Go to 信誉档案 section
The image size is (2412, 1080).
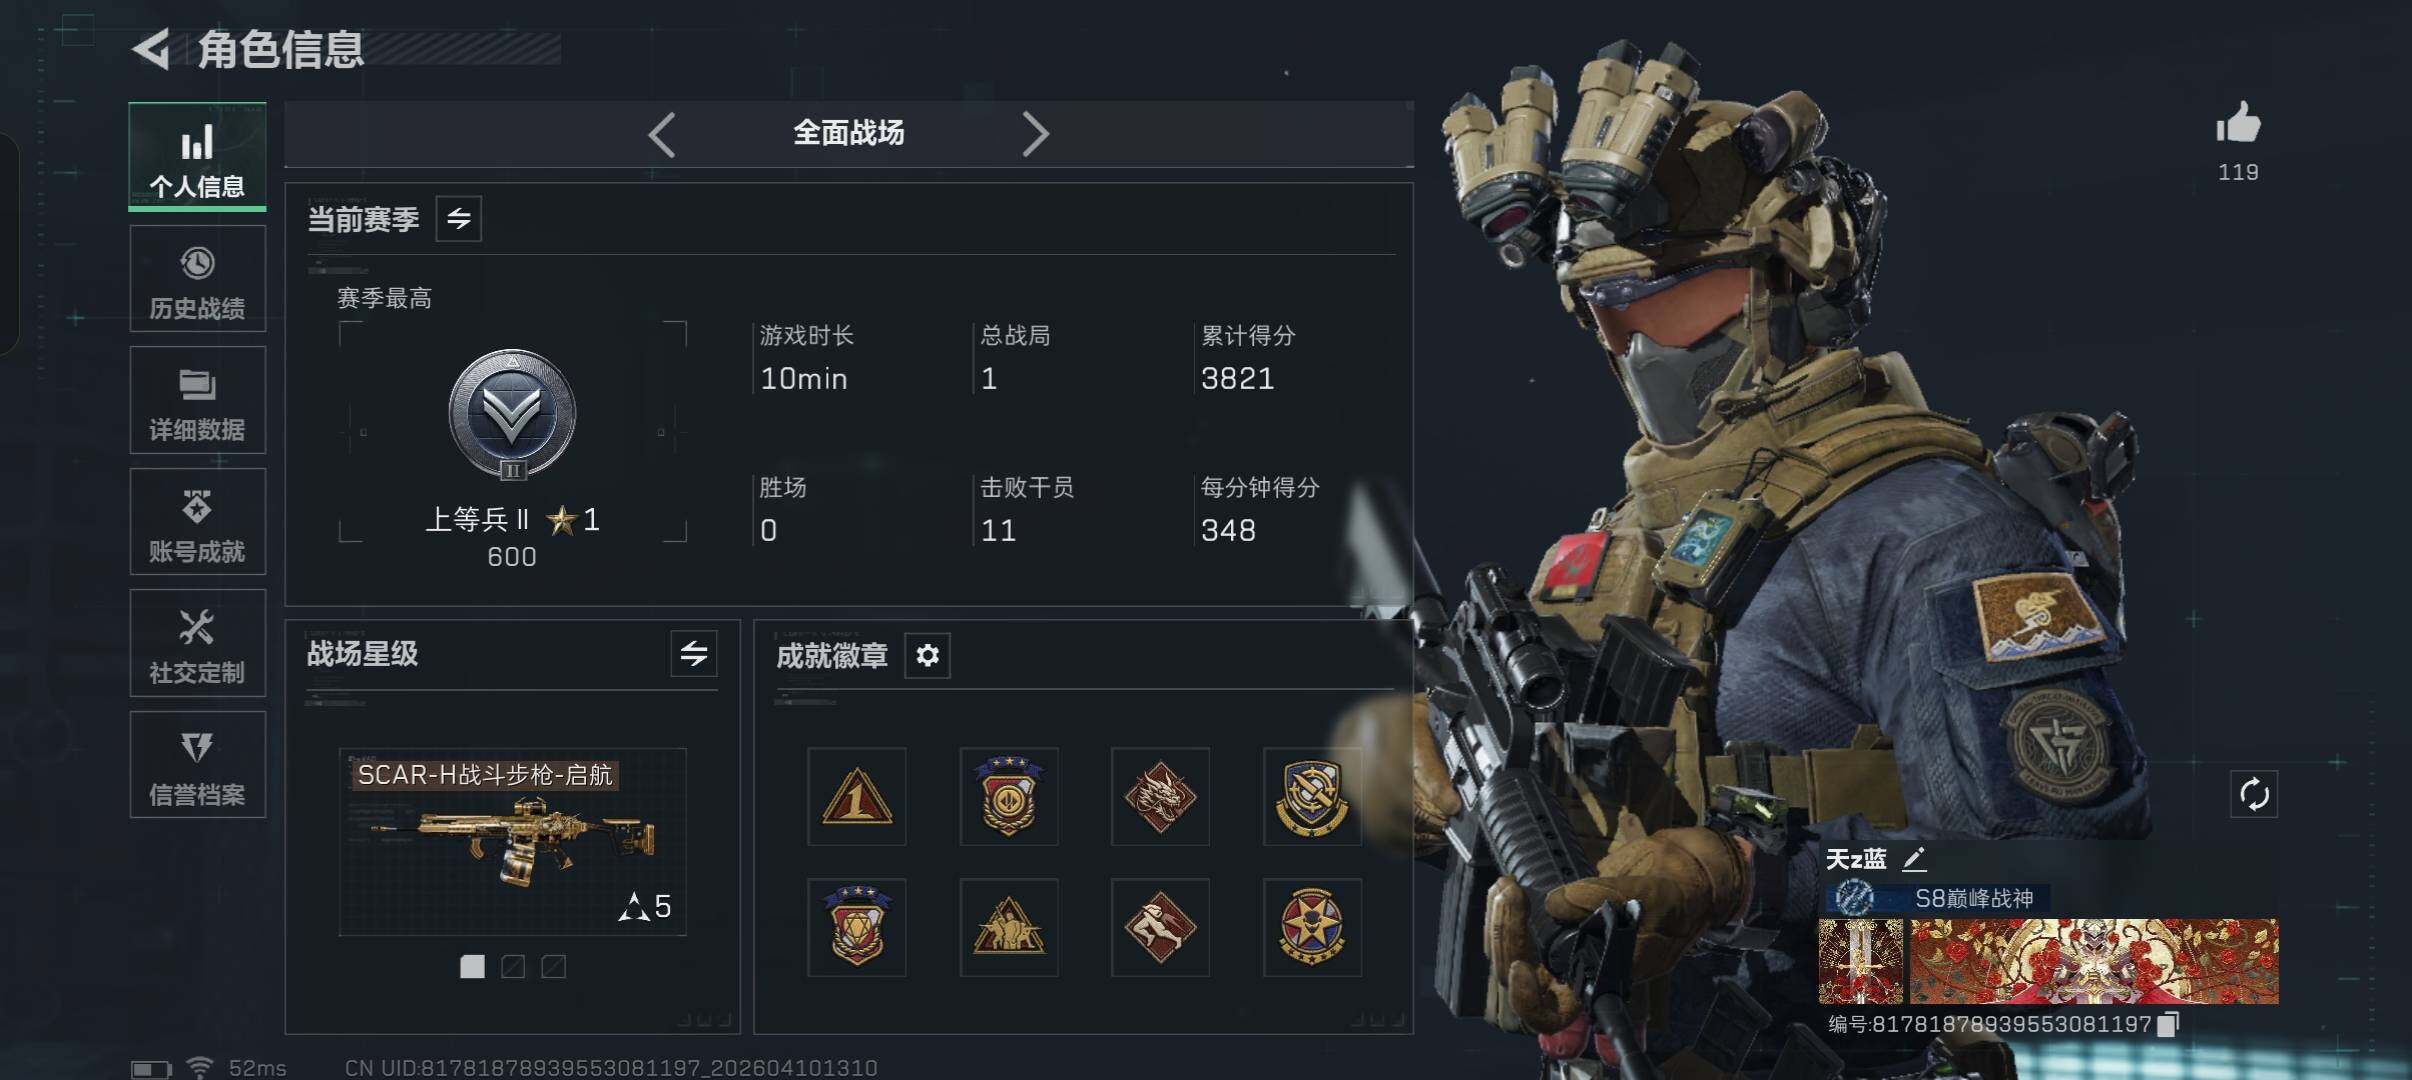tap(198, 765)
